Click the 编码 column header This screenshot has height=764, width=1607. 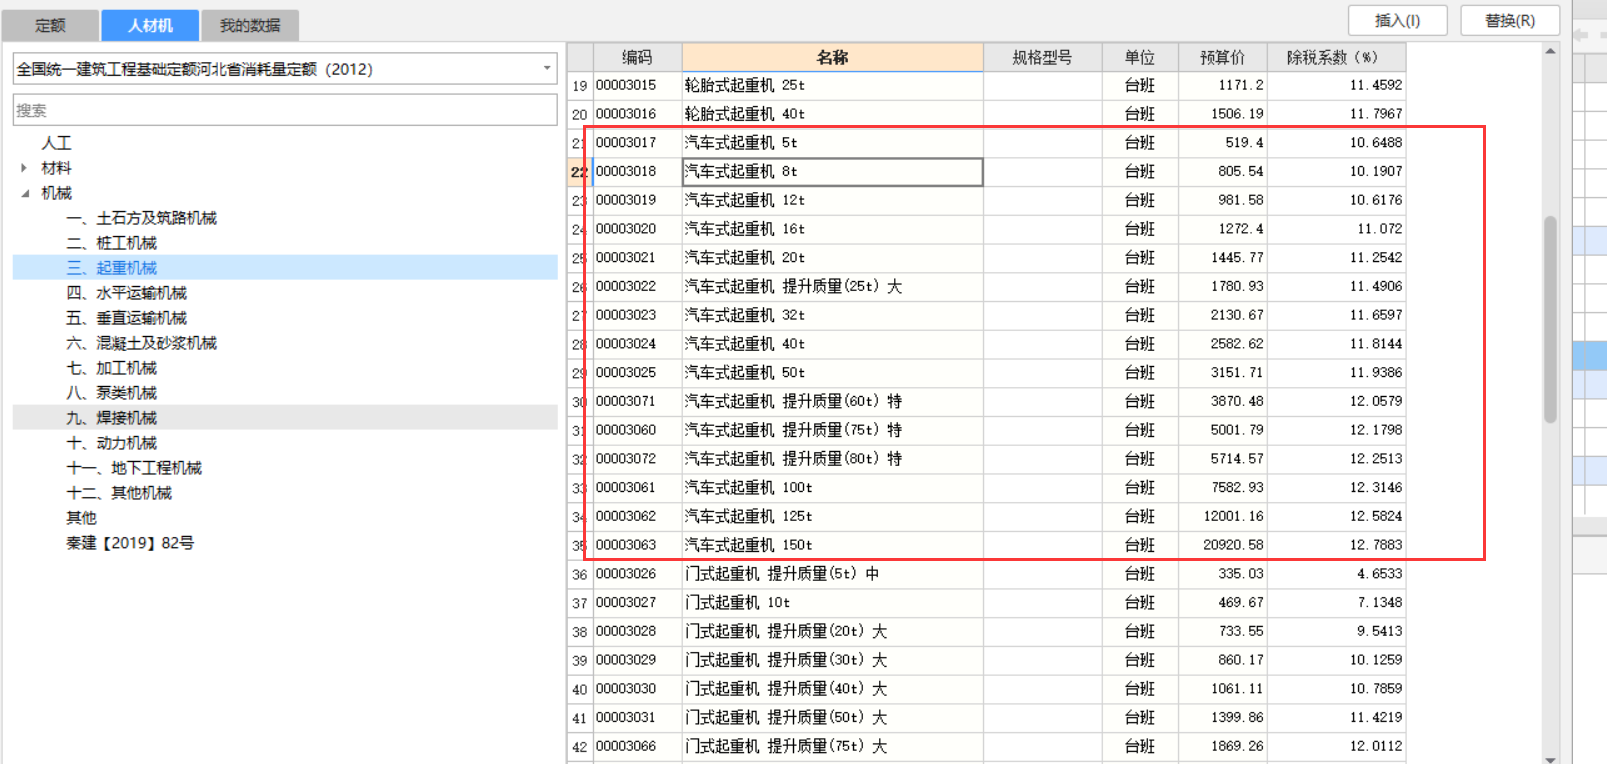pyautogui.click(x=637, y=57)
